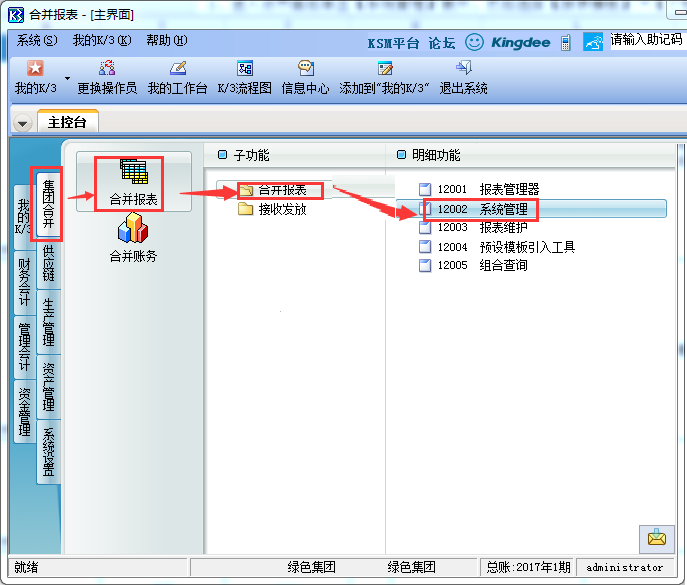Viewport: 687px width, 585px height.
Task: Select the 生产管理 side tab
Action: tap(48, 322)
